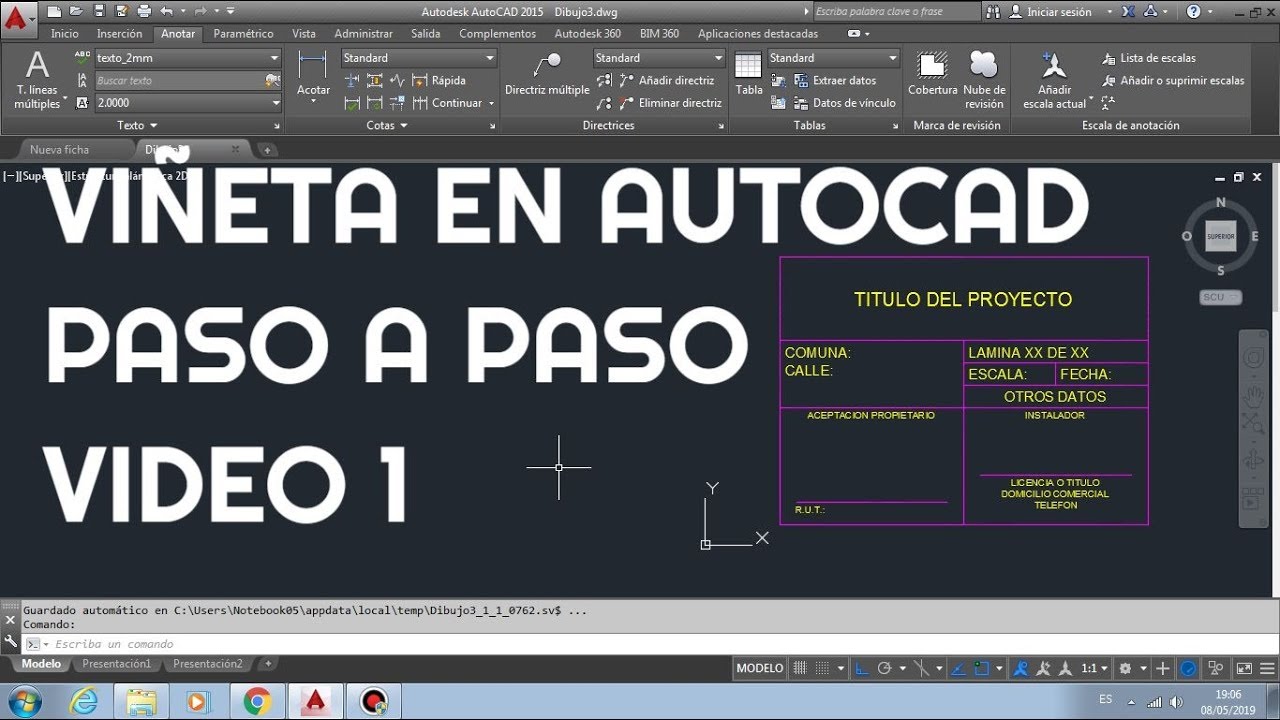The width and height of the screenshot is (1280, 720).
Task: Toggle 2D object snap square icon
Action: [981, 668]
